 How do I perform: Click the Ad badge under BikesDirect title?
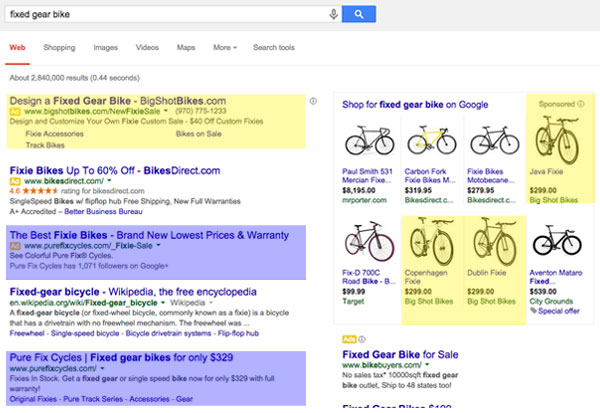[x=15, y=181]
